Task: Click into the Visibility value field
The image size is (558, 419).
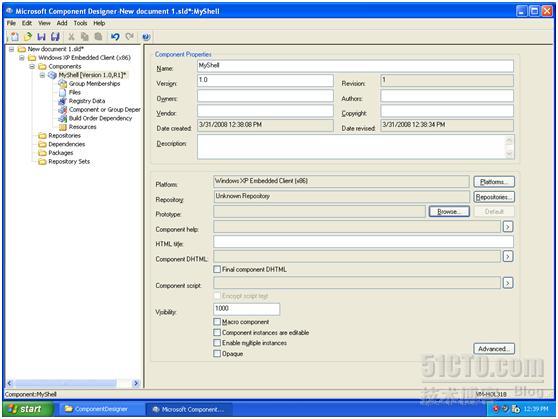Action: pyautogui.click(x=246, y=309)
